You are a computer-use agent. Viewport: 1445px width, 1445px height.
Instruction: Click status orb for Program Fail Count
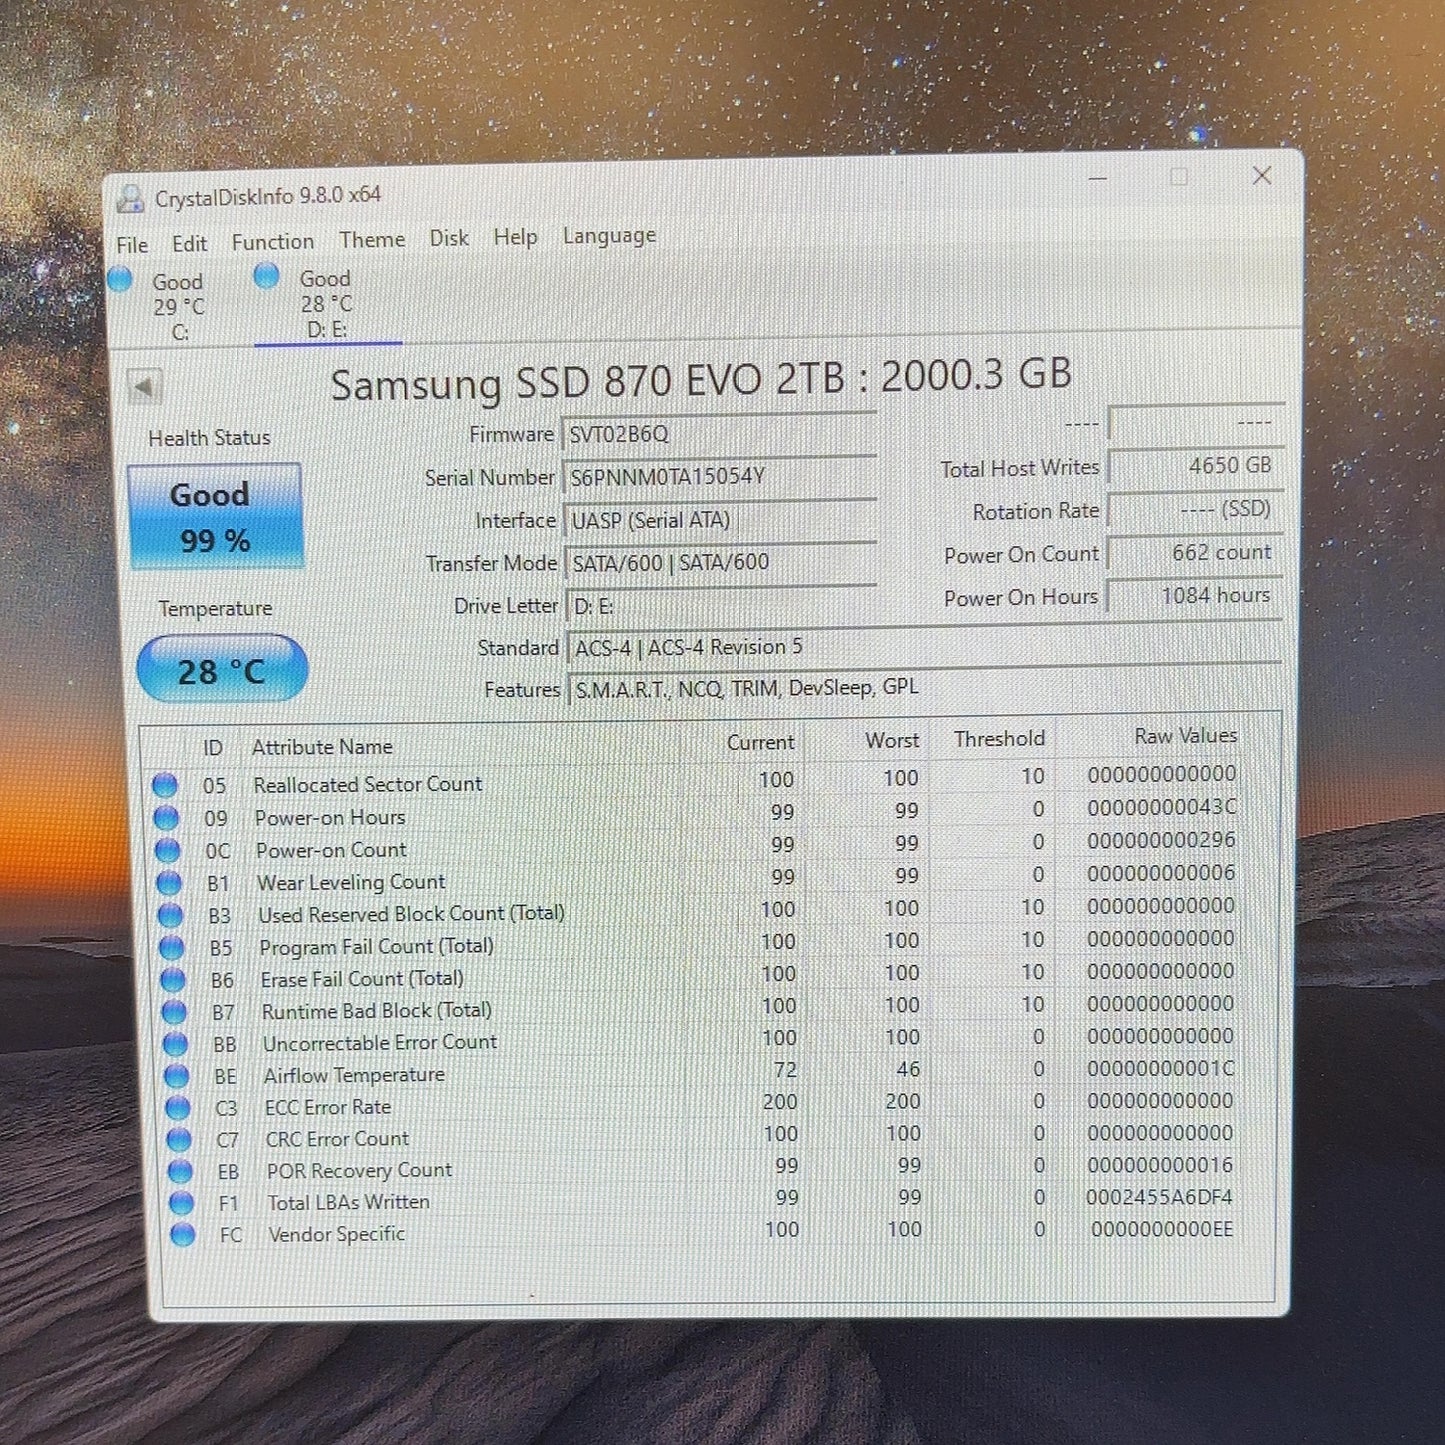coord(171,948)
